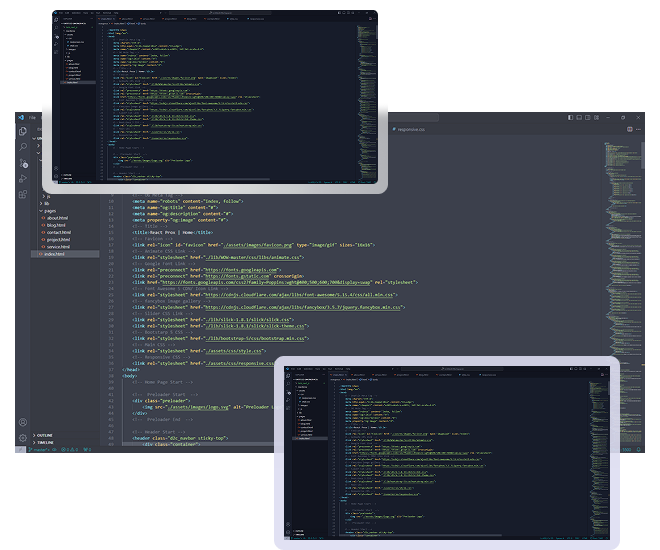Screen dimensions: 660x550
Task: Open the Source Control view
Action: point(22,163)
